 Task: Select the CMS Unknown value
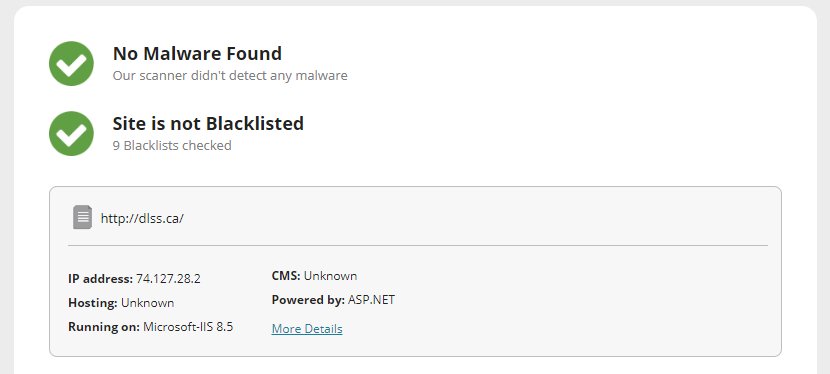coord(330,276)
